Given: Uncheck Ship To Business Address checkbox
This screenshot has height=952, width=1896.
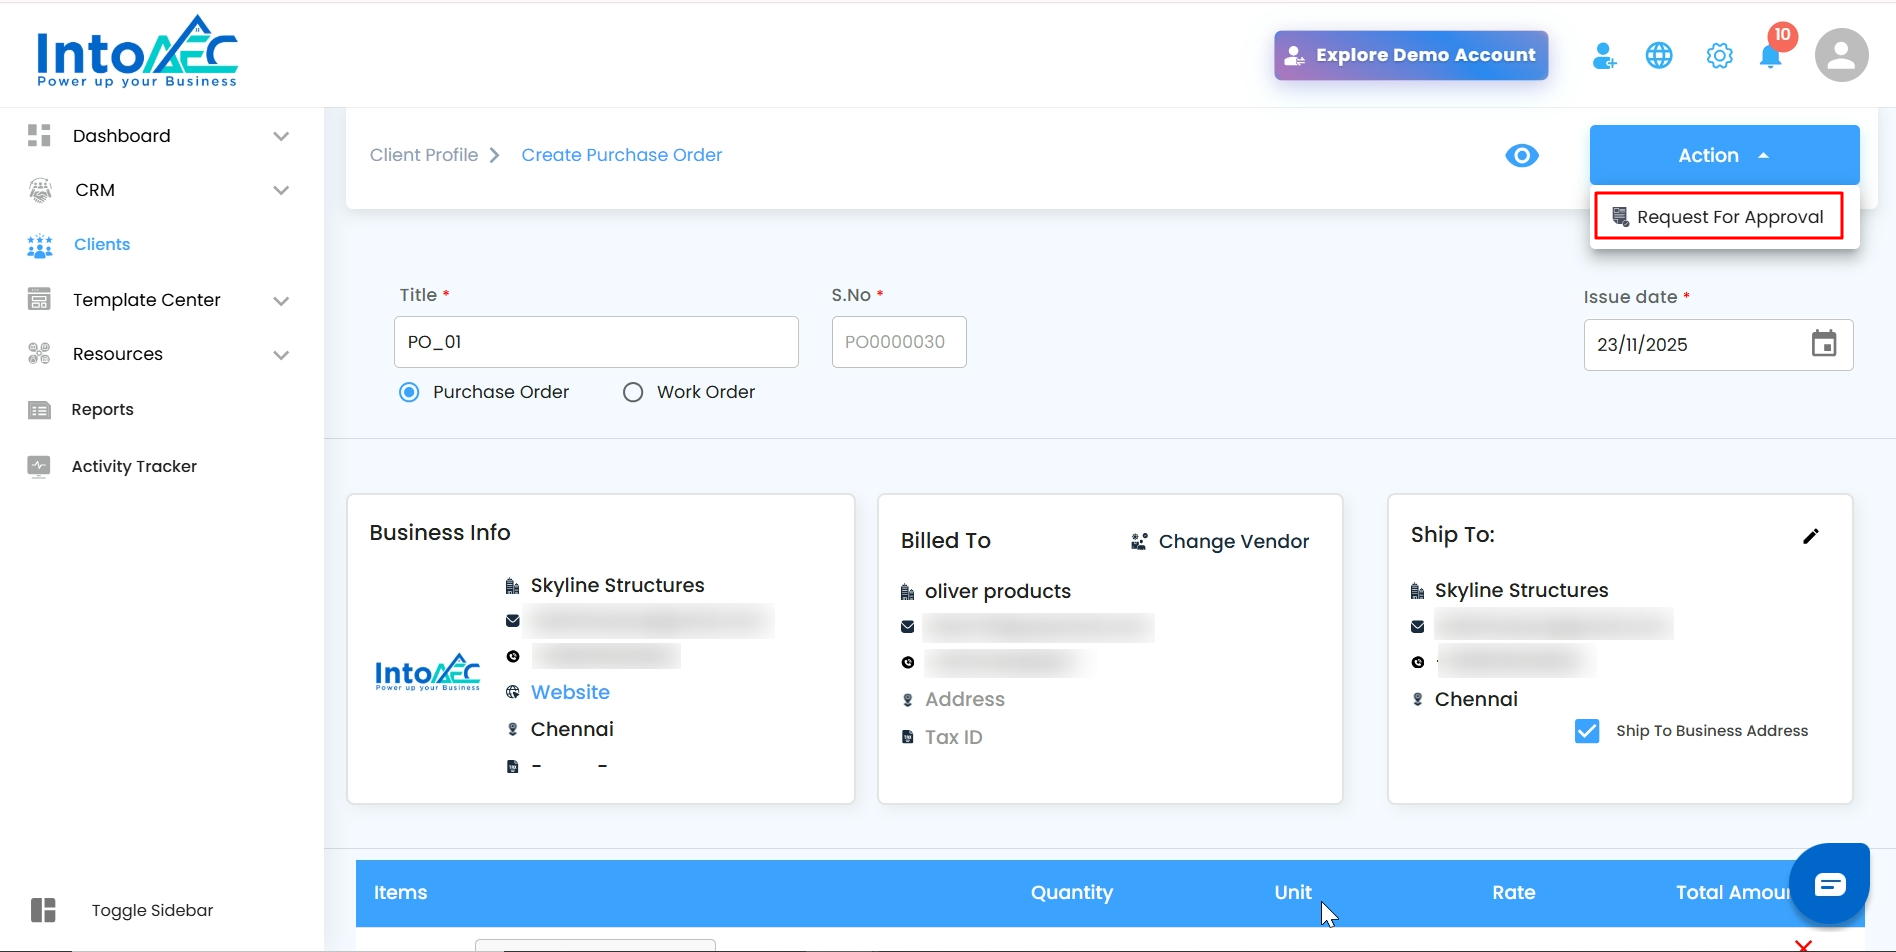Looking at the screenshot, I should (1587, 731).
